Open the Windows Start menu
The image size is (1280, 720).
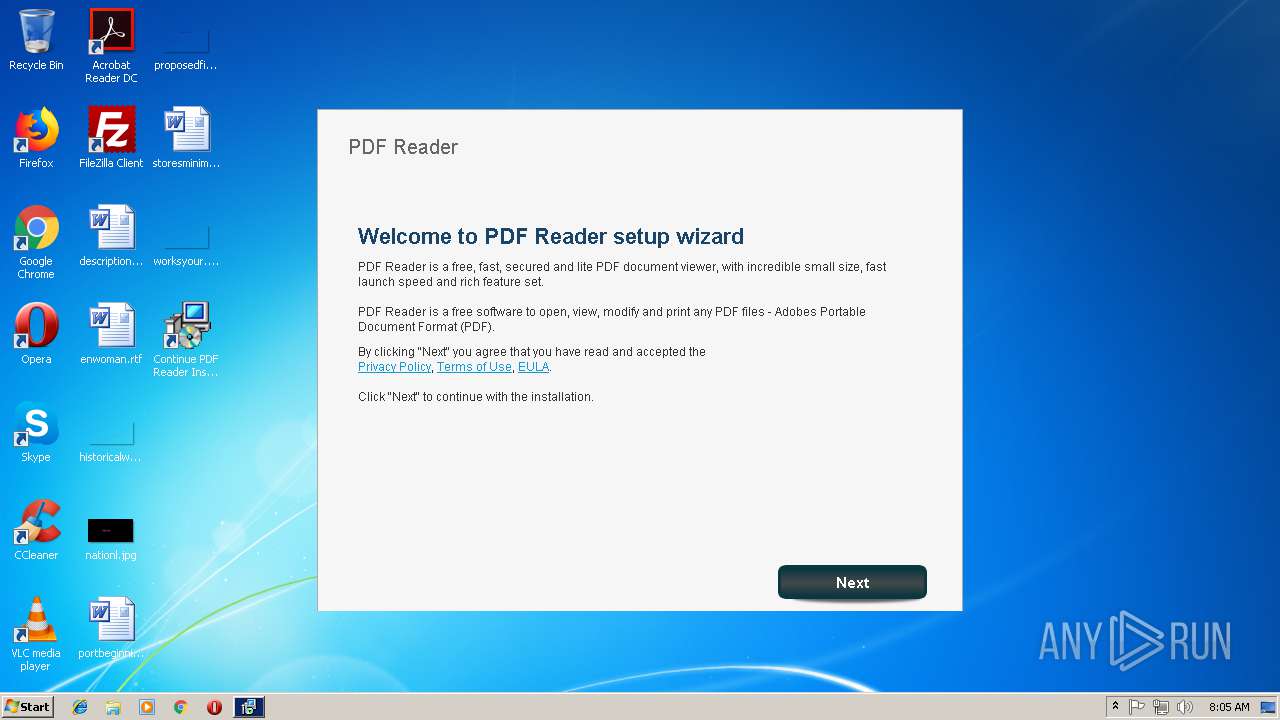click(28, 707)
